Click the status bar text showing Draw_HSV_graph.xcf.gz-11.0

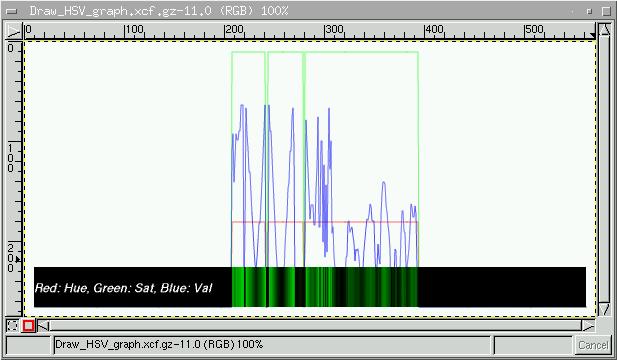click(x=159, y=345)
